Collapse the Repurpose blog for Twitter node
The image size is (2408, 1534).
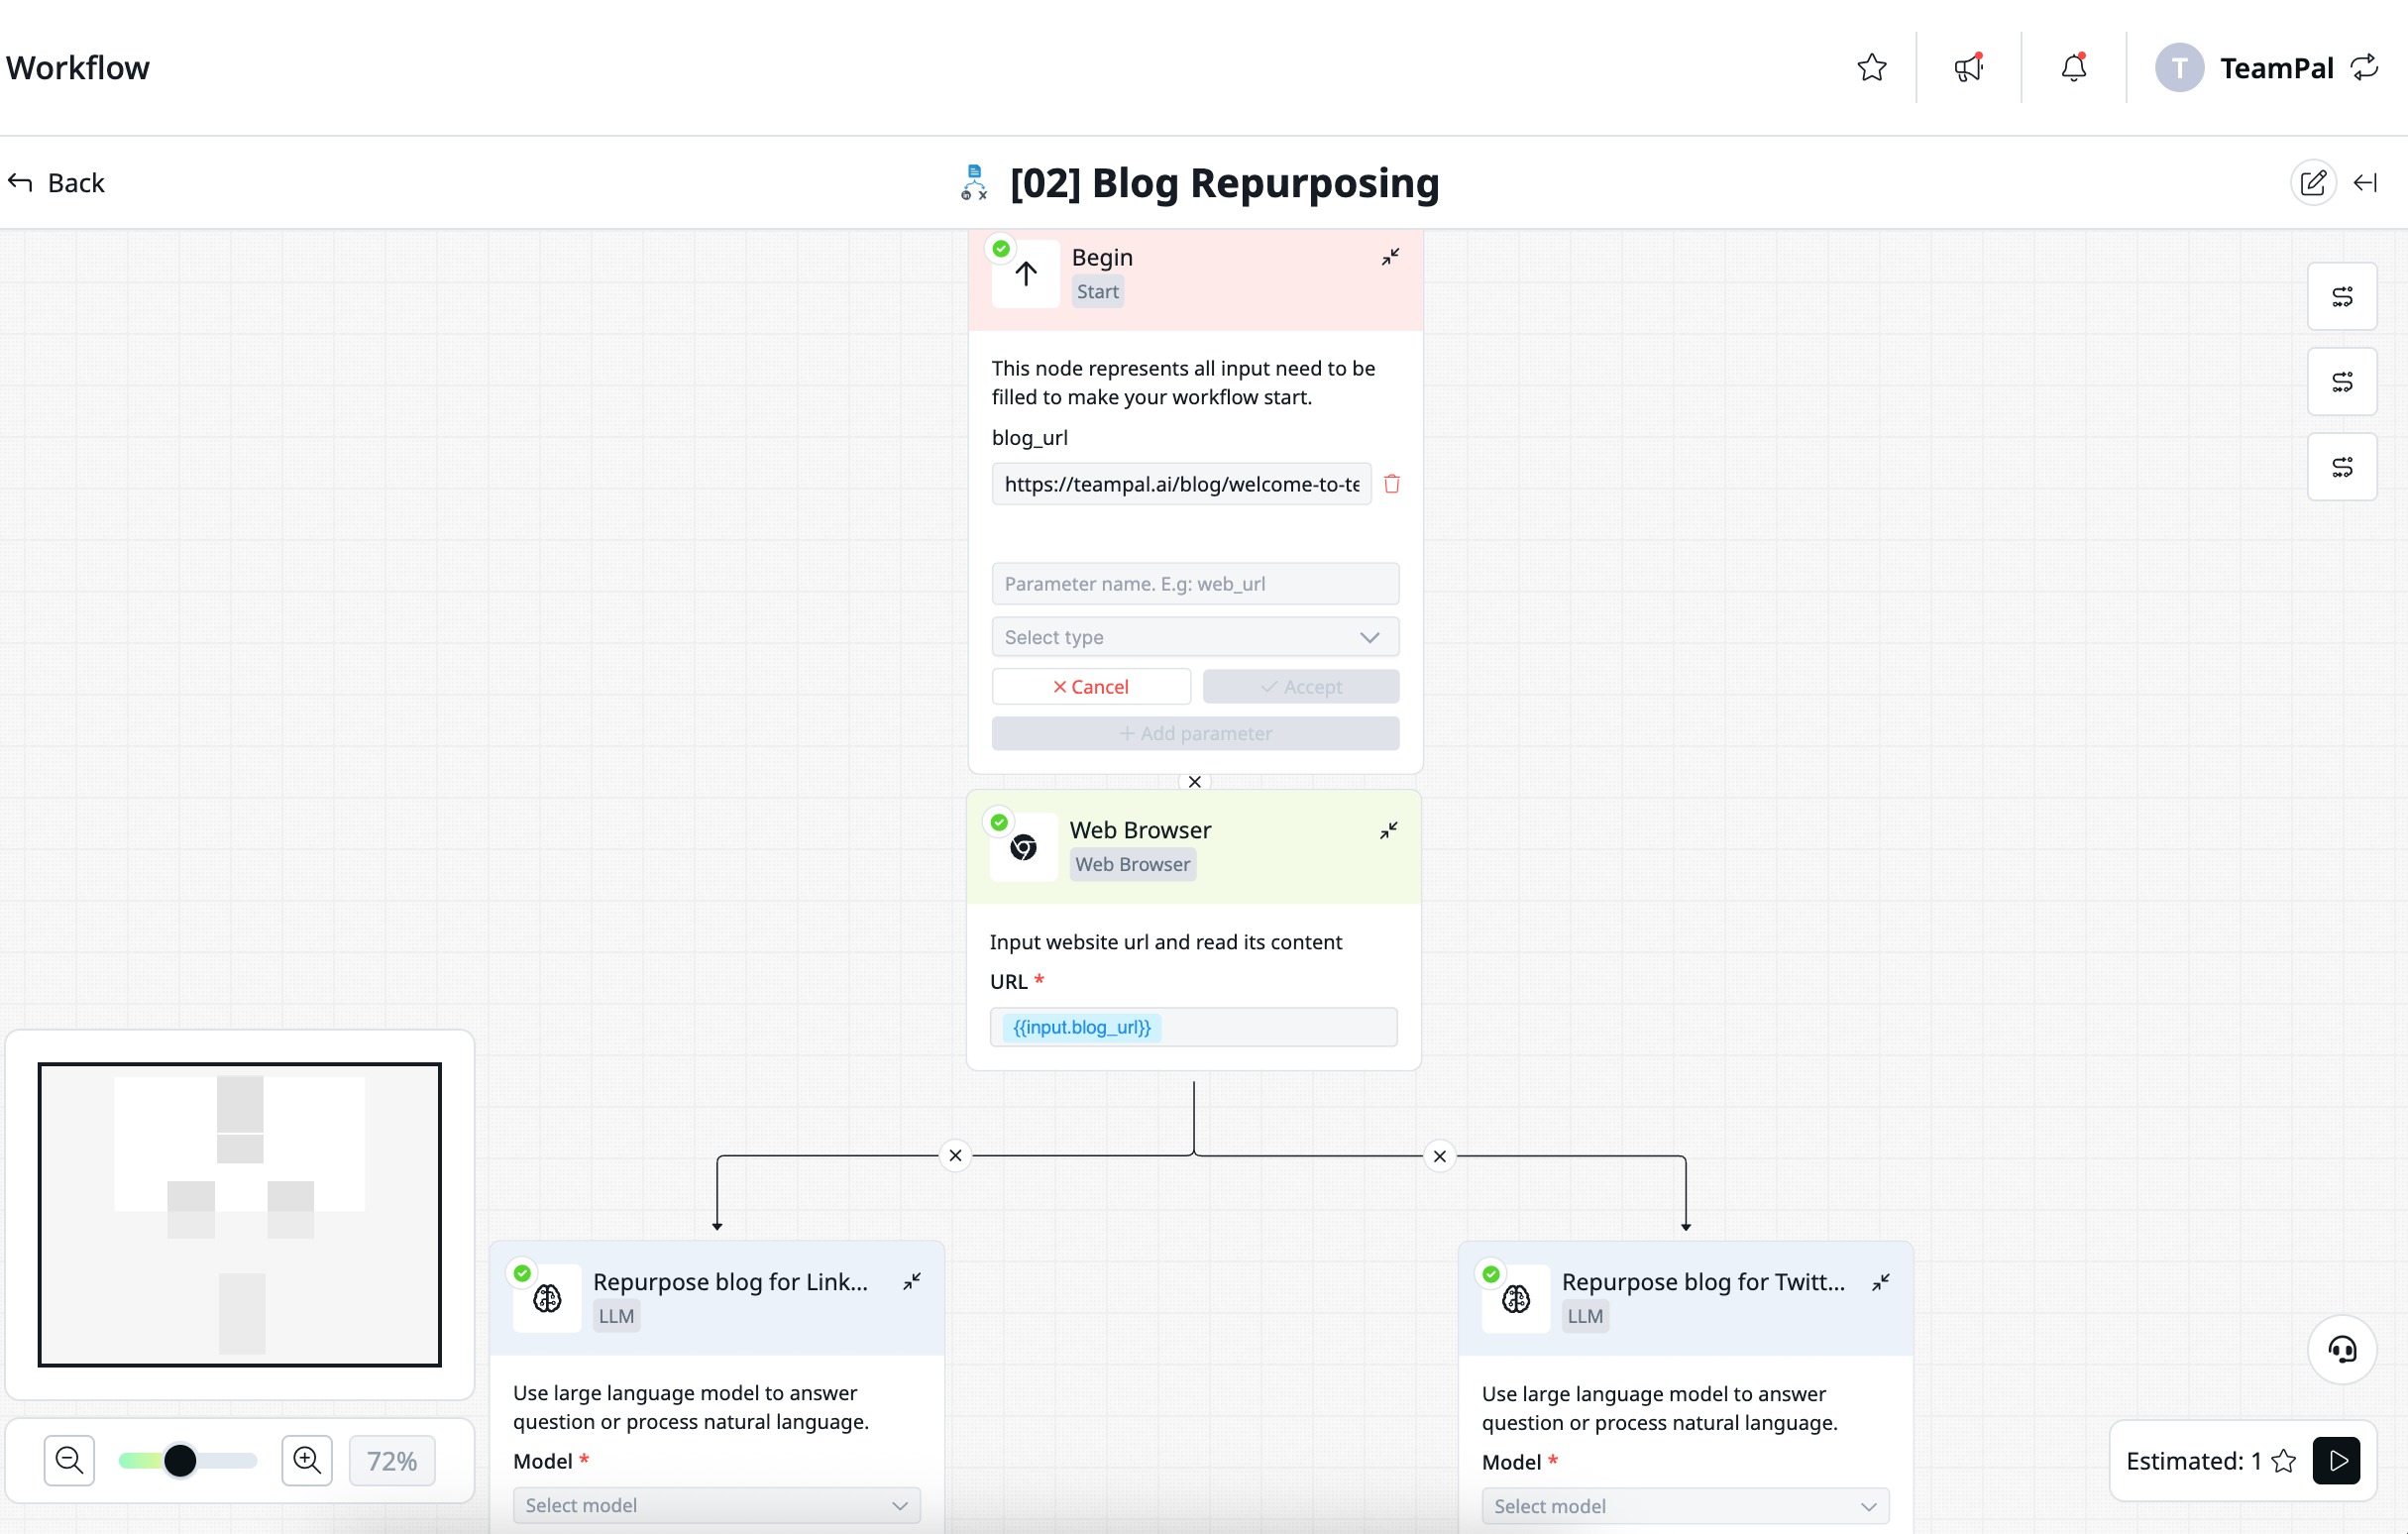[1880, 1283]
